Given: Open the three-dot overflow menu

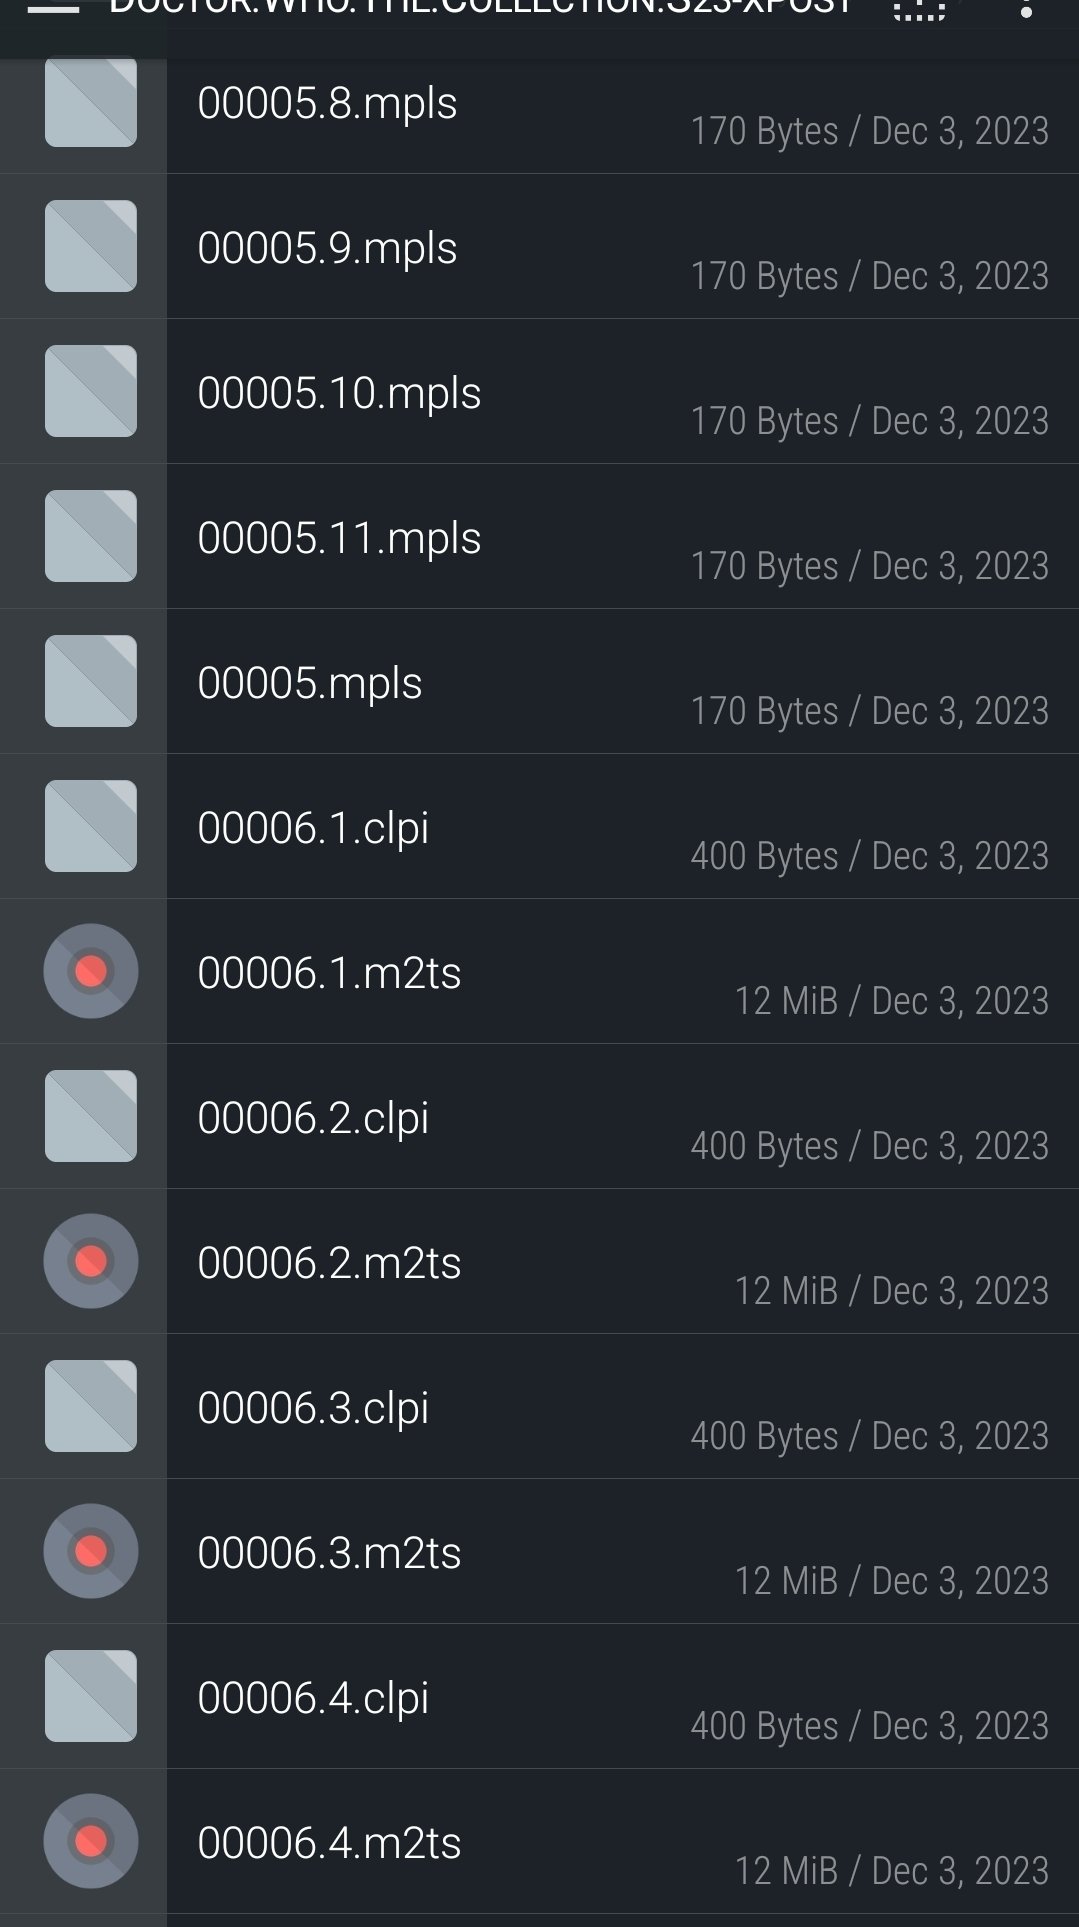Looking at the screenshot, I should [x=1025, y=8].
